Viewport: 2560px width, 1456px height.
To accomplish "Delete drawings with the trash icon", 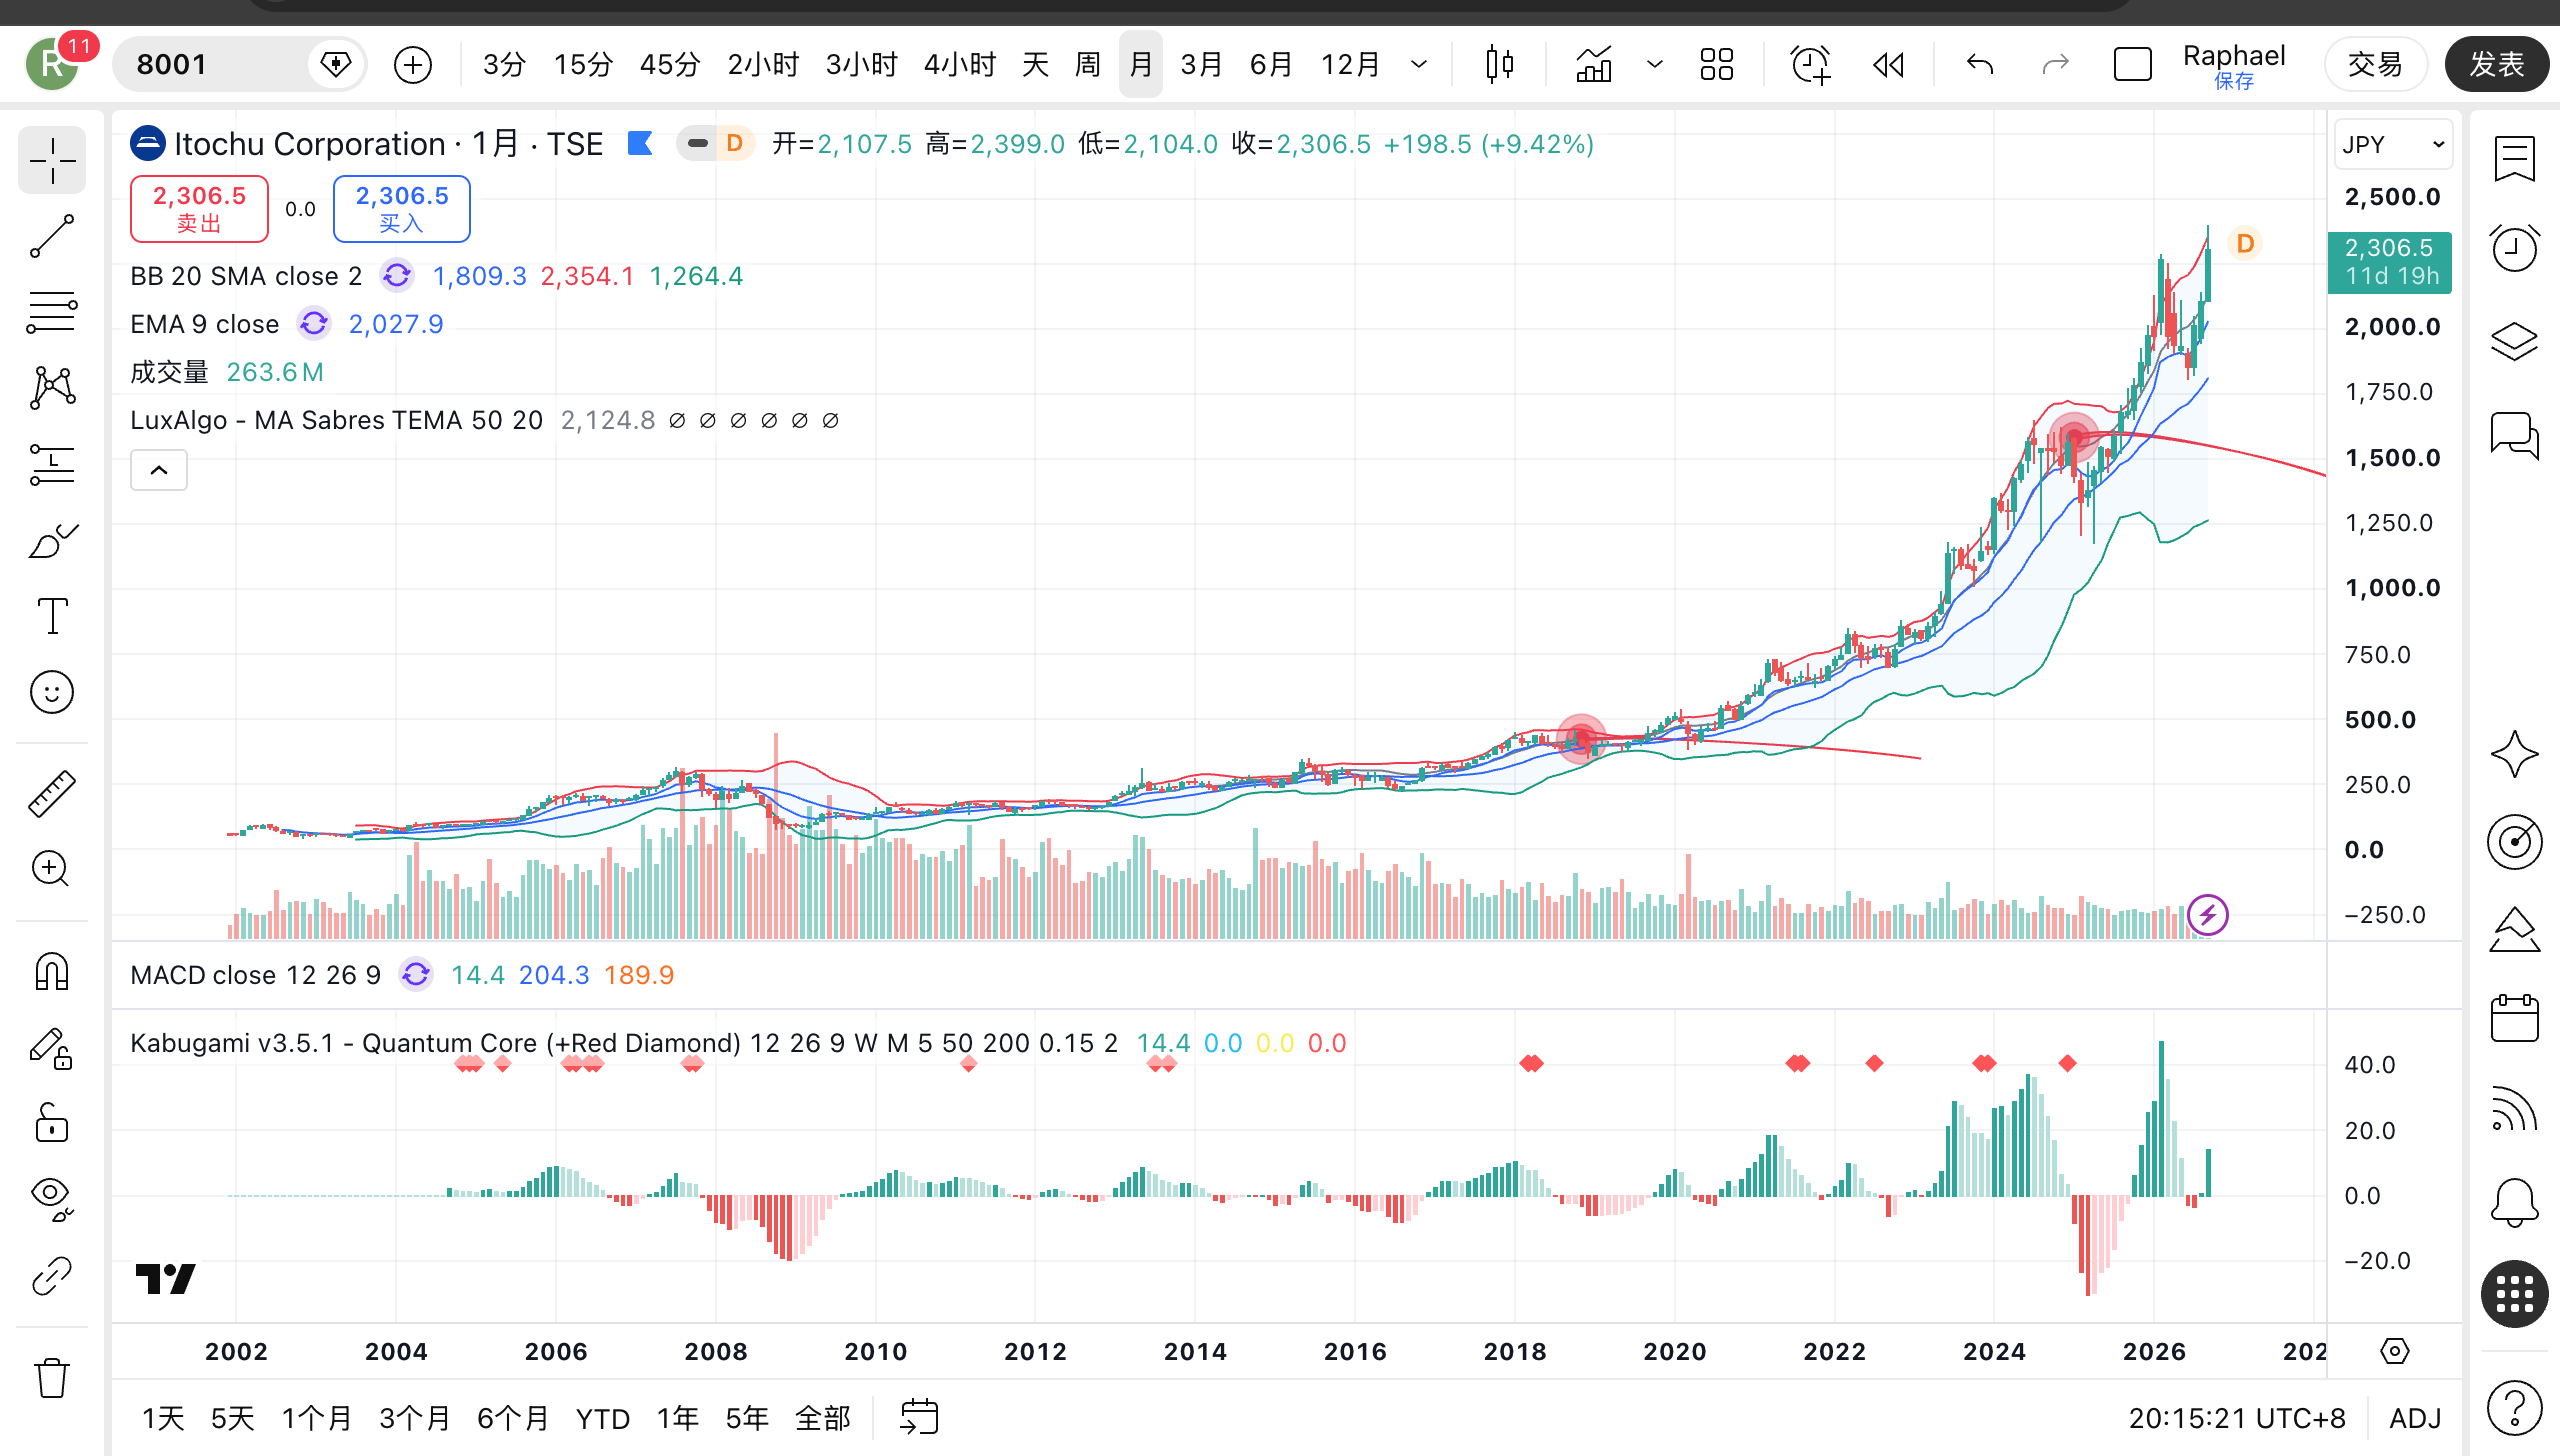I will (x=52, y=1378).
